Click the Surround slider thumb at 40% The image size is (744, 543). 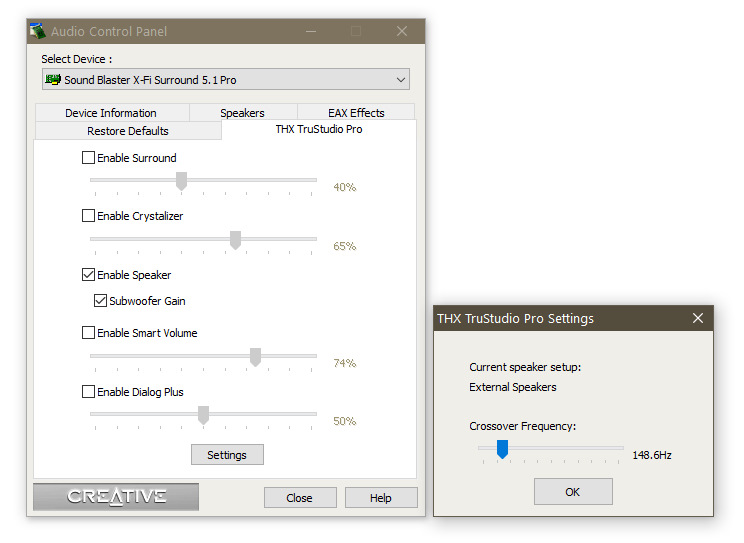(x=181, y=181)
